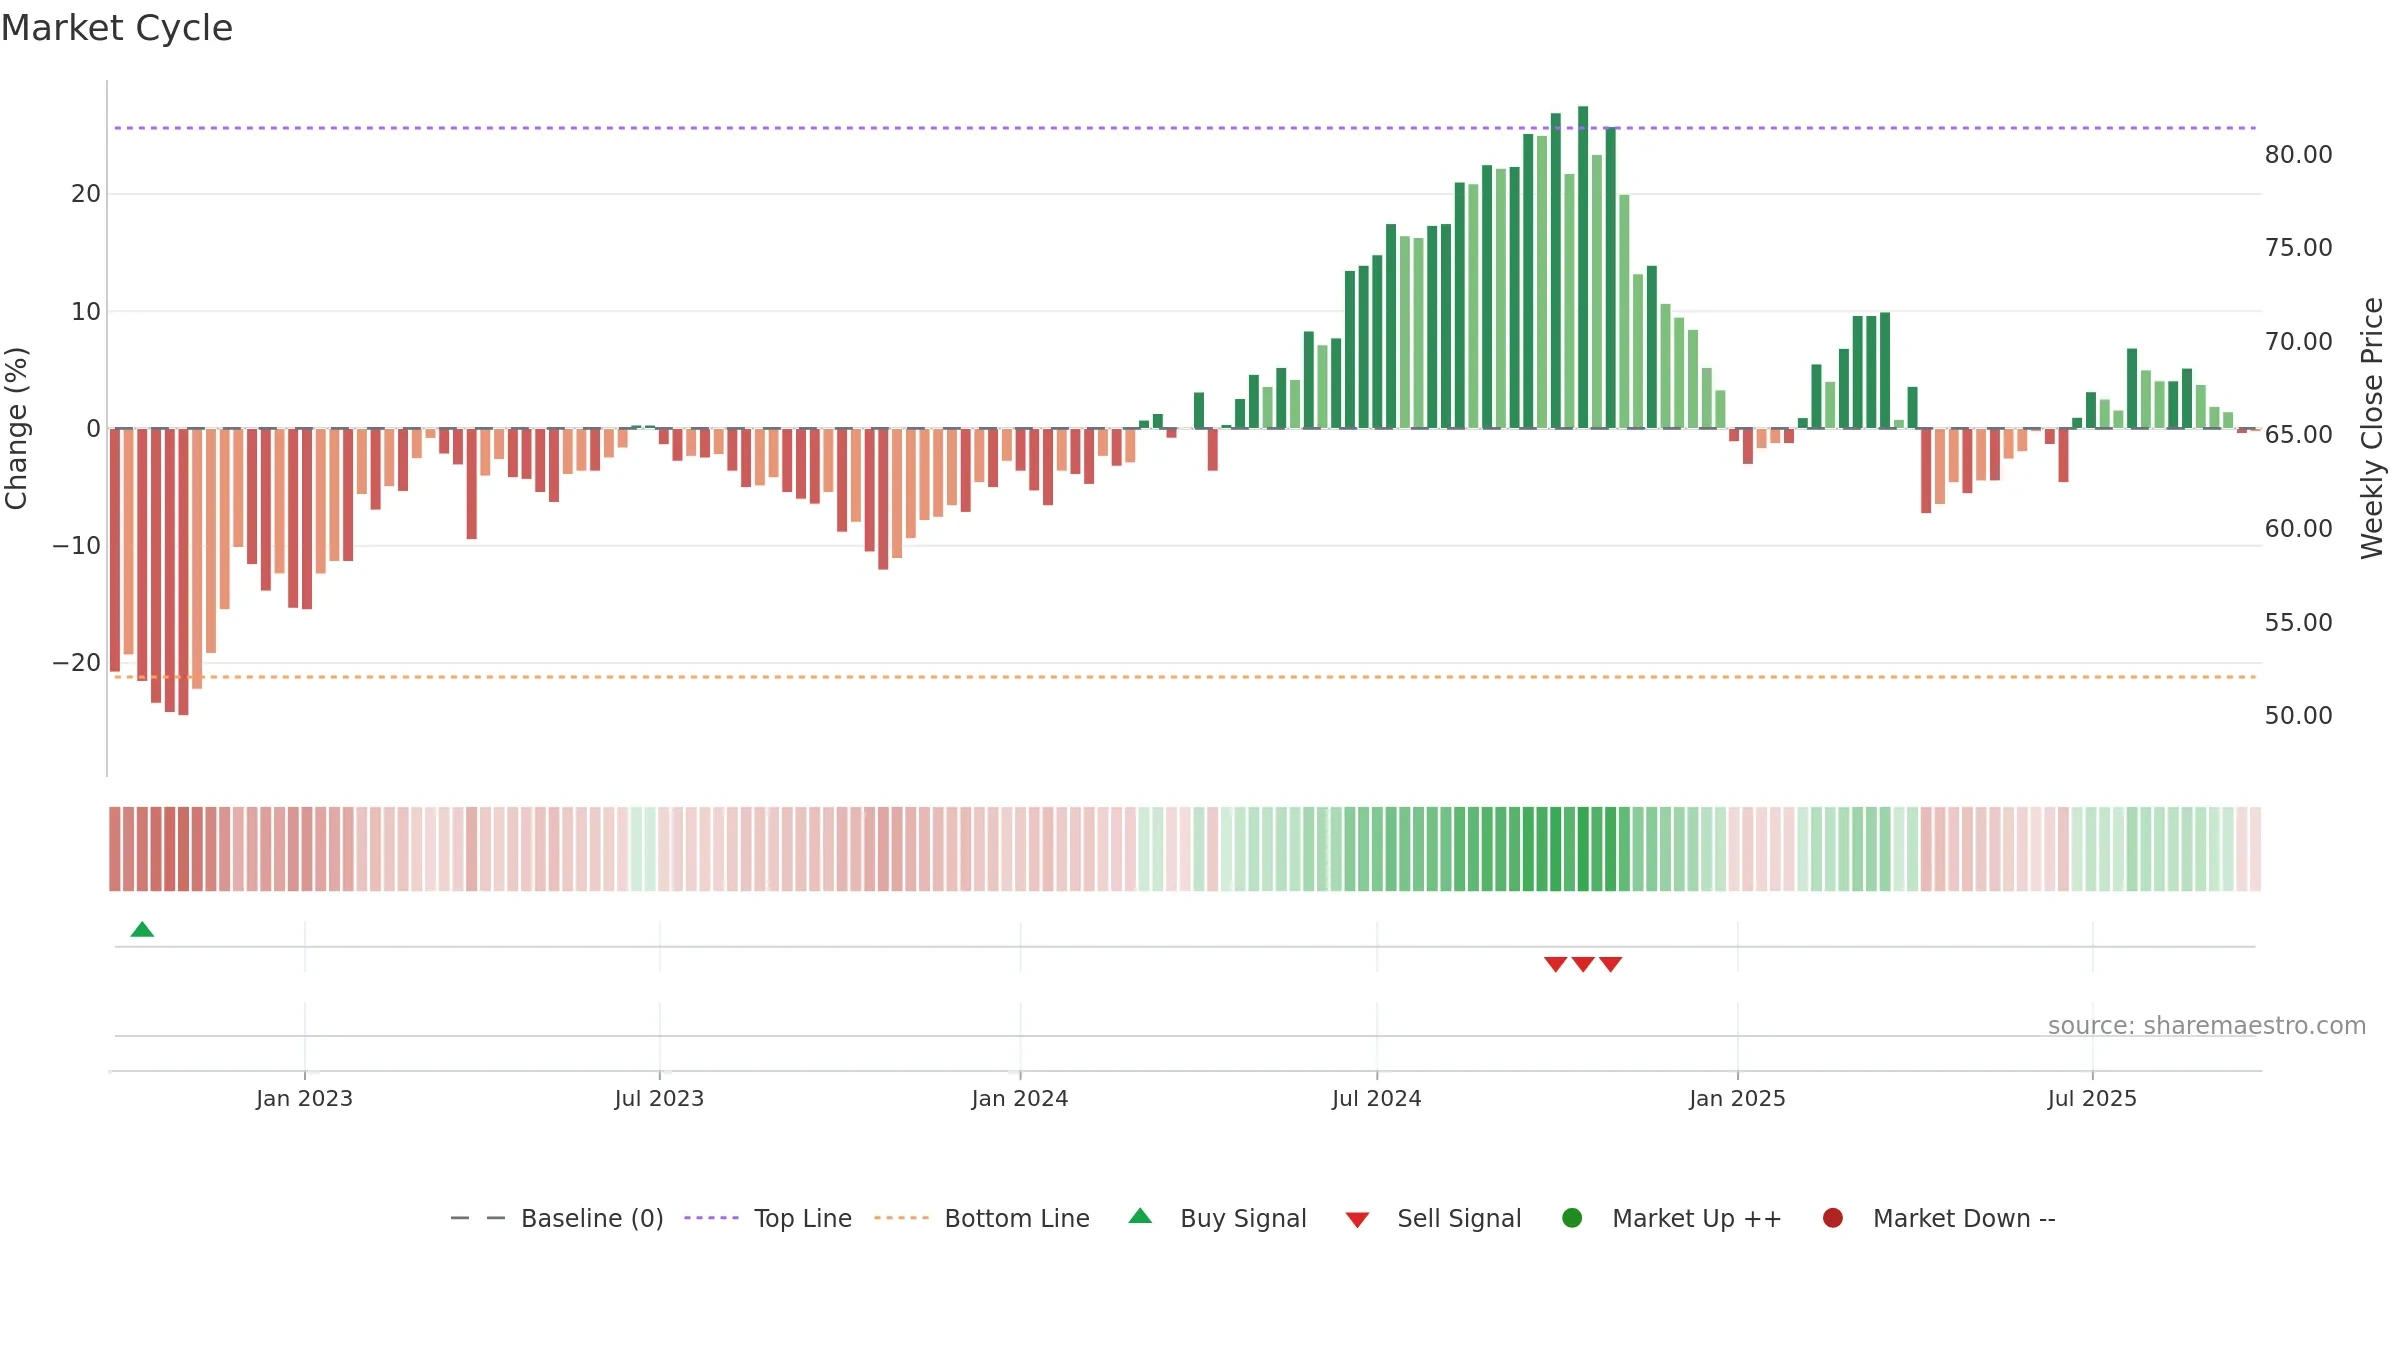Click the green Buy Signal triangle marker on the chart
The width and height of the screenshot is (2400, 1350).
point(142,930)
